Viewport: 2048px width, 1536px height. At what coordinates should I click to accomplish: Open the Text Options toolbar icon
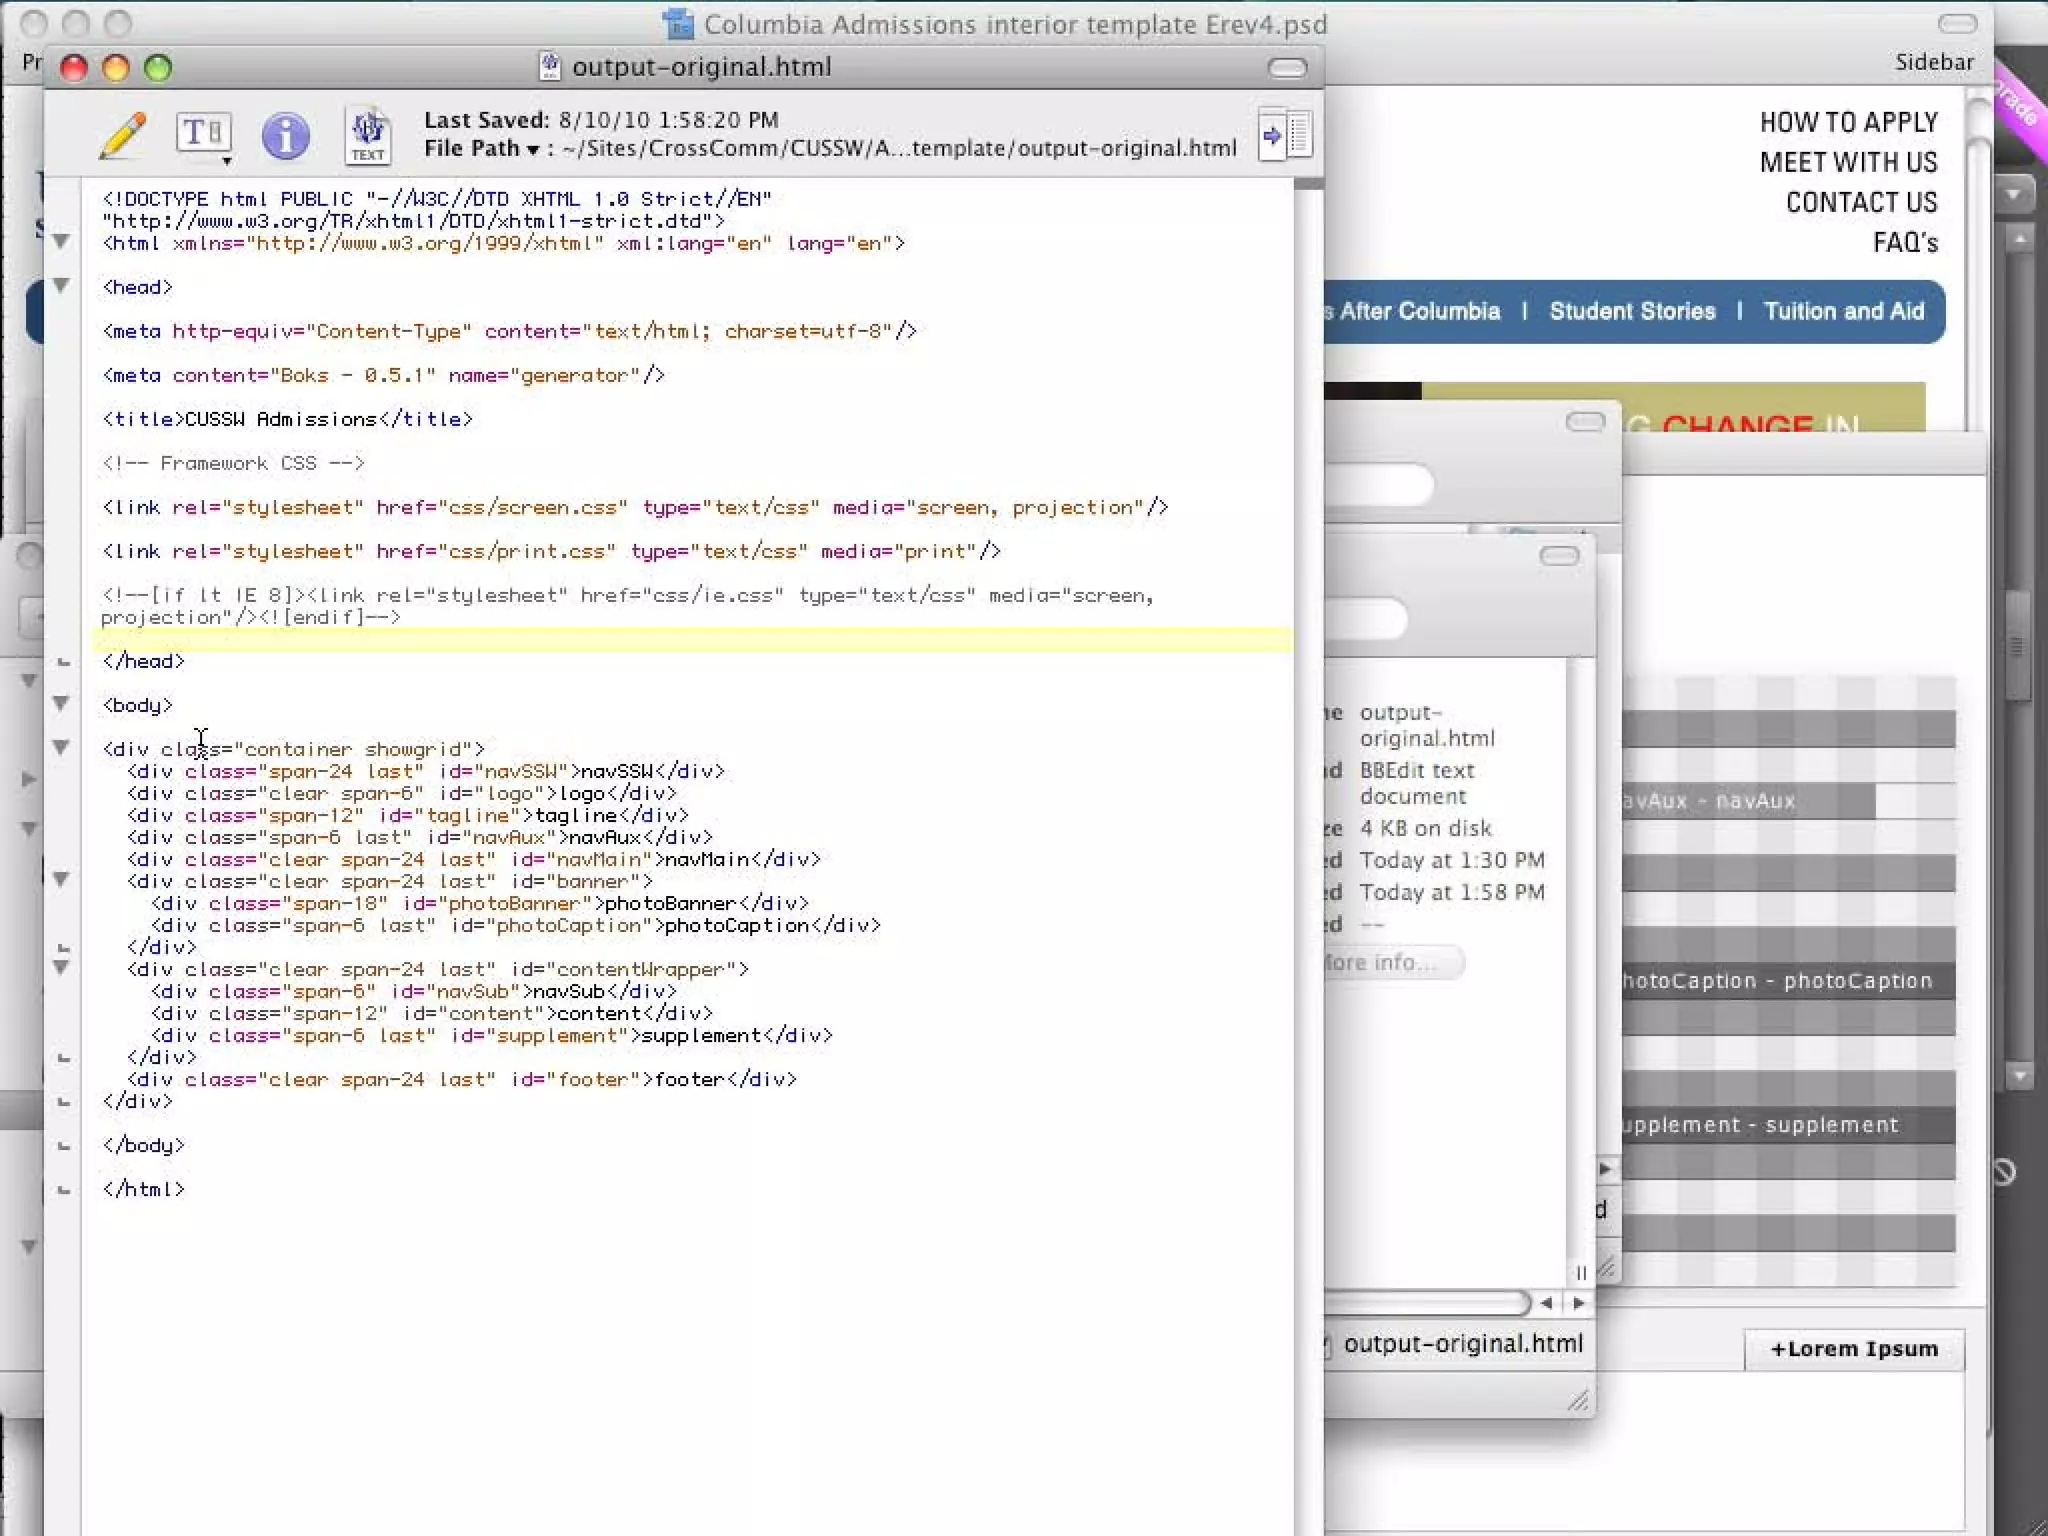pyautogui.click(x=204, y=135)
